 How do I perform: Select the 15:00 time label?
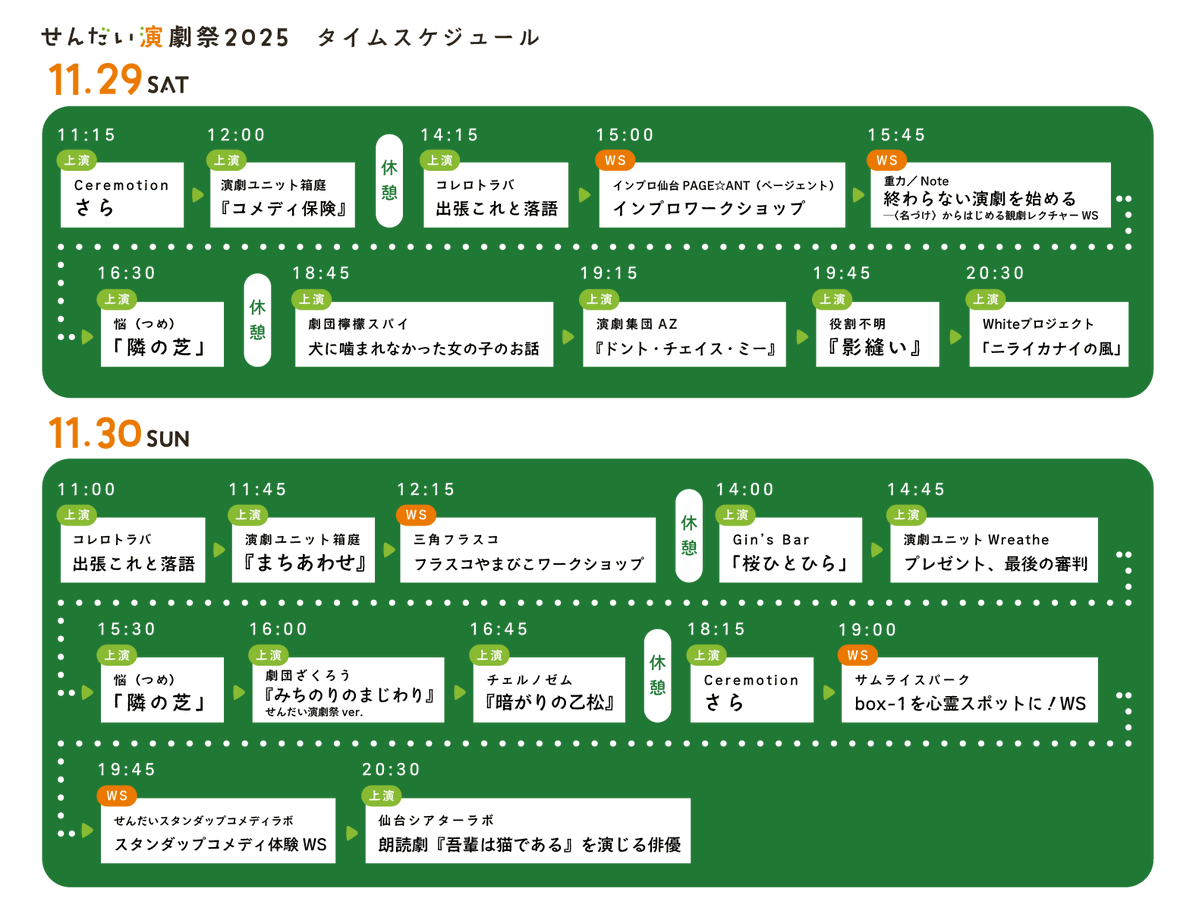625,135
